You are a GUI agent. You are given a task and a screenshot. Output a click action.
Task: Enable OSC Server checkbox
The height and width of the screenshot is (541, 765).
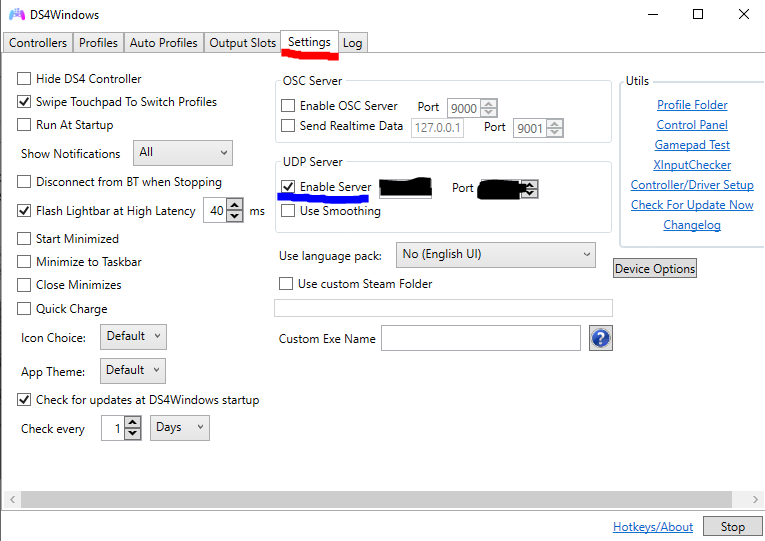tap(288, 105)
